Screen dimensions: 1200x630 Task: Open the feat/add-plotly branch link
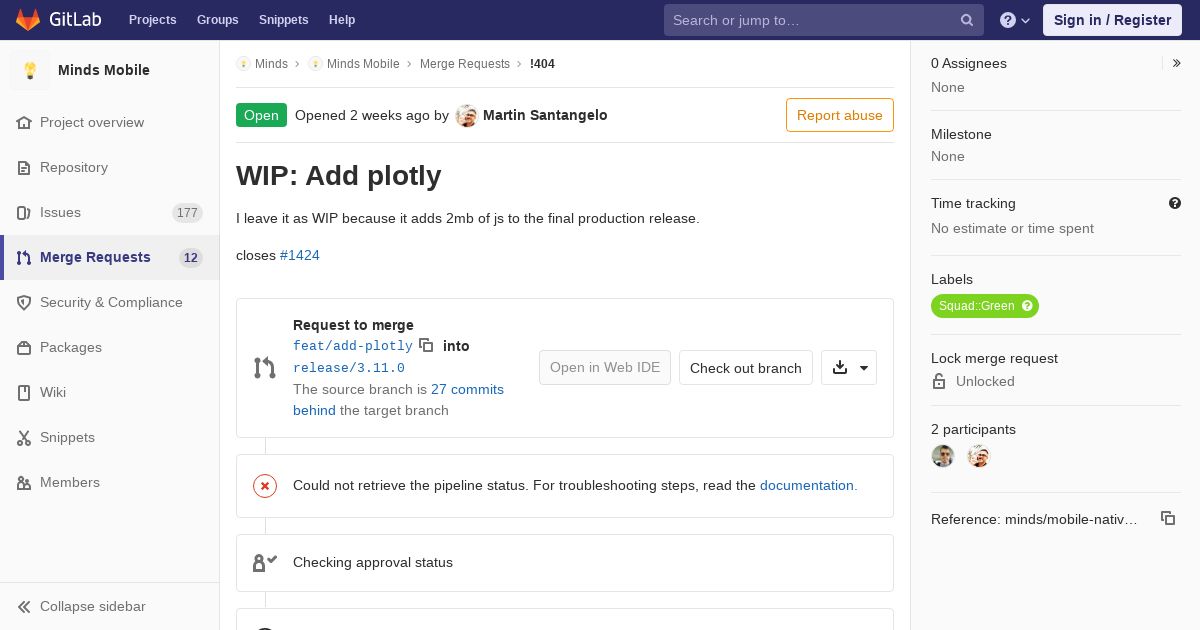click(x=353, y=346)
